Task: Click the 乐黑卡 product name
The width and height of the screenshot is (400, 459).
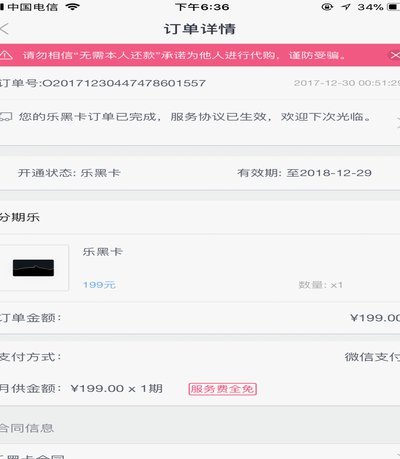Action: 103,252
